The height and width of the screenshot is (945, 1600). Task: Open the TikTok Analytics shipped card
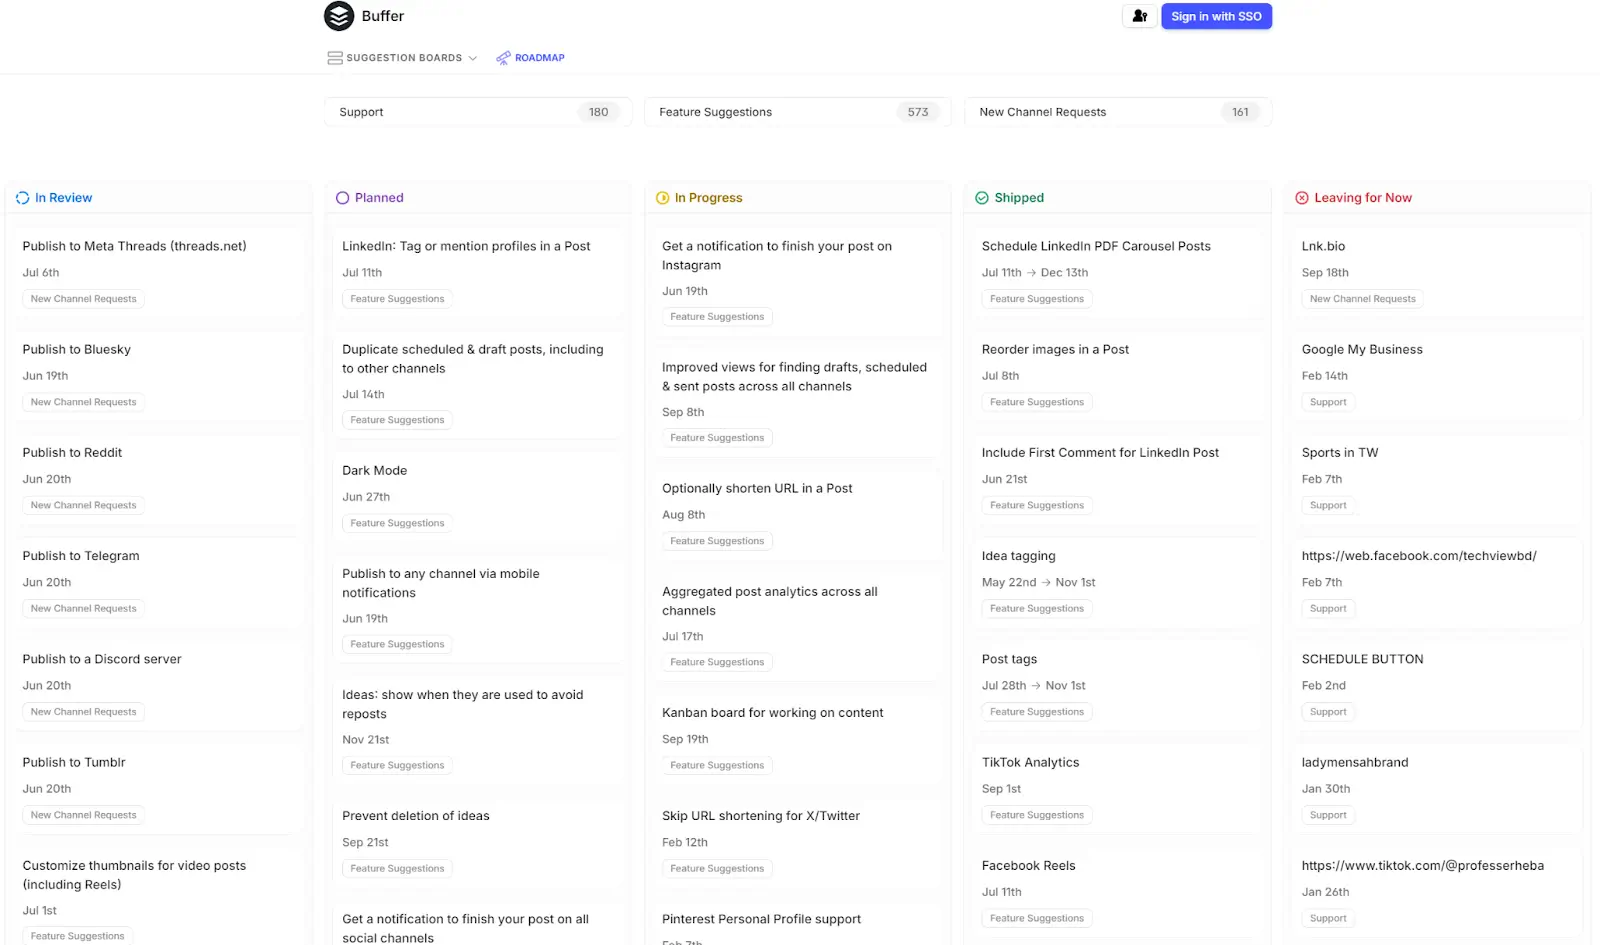click(x=1031, y=762)
